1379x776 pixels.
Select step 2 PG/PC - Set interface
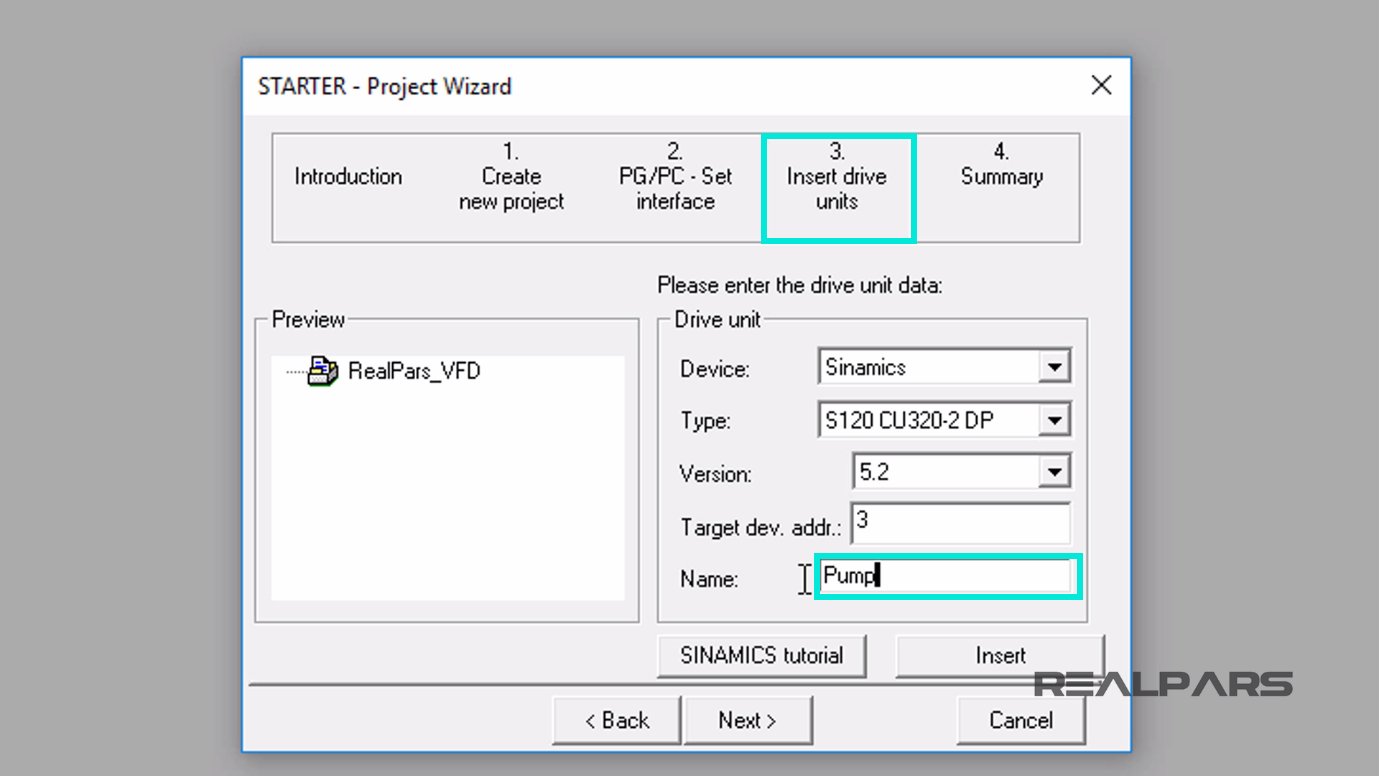pyautogui.click(x=675, y=177)
